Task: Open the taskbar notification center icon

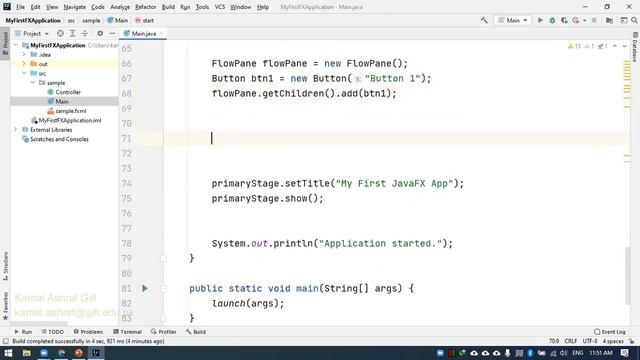Action: click(624, 353)
